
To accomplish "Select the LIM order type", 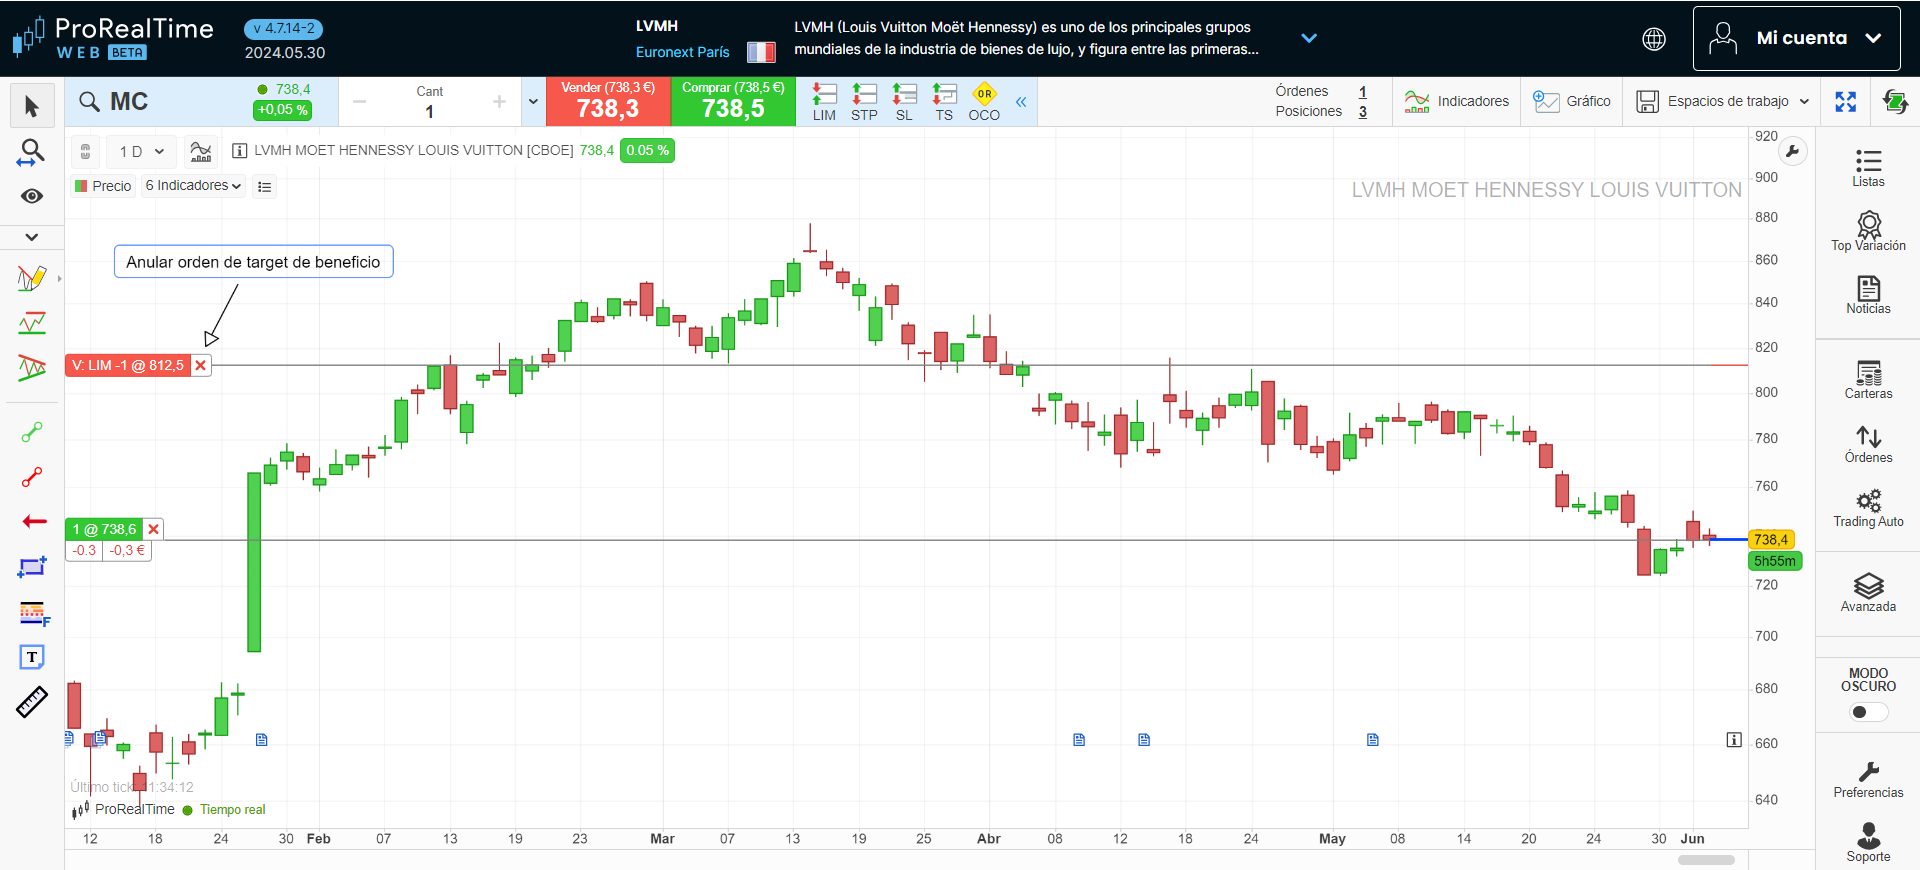I will click(x=824, y=102).
